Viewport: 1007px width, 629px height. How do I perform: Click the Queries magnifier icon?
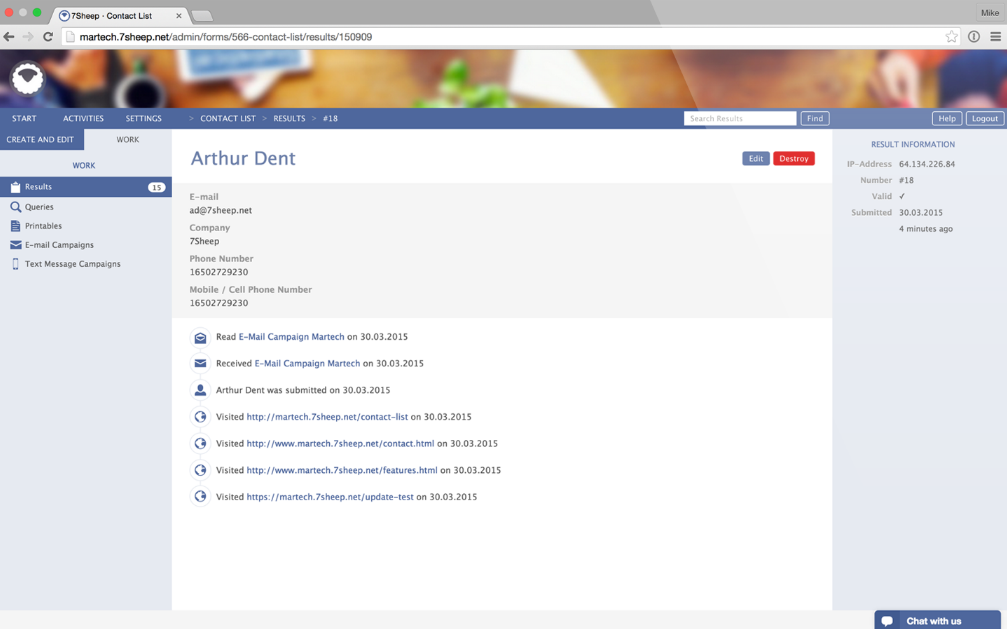coord(15,207)
